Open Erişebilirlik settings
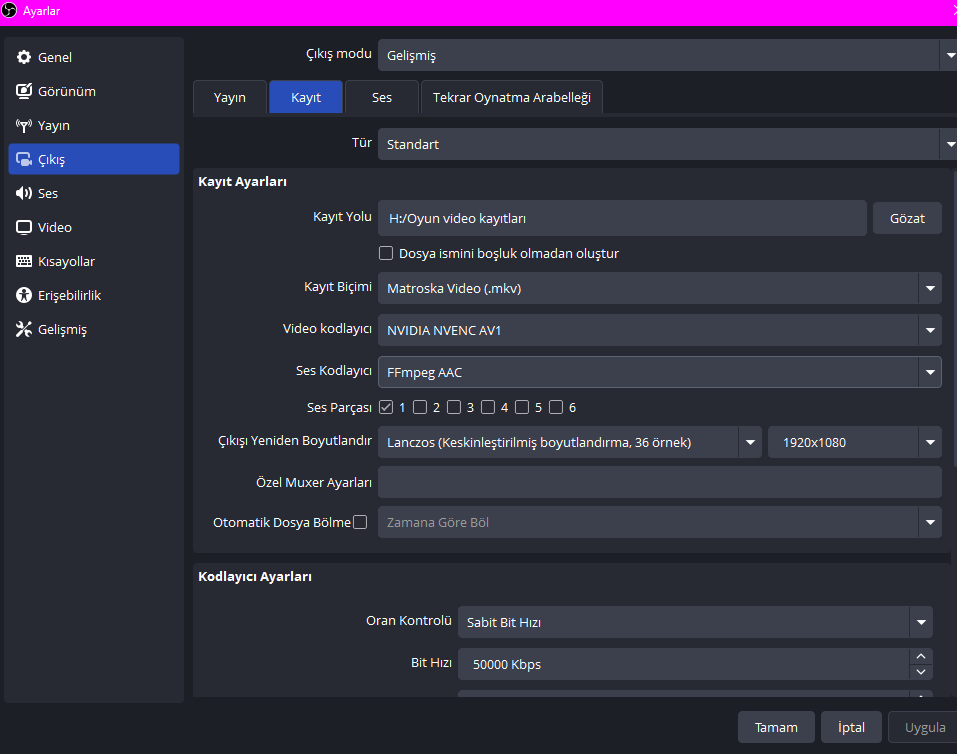 click(x=94, y=295)
